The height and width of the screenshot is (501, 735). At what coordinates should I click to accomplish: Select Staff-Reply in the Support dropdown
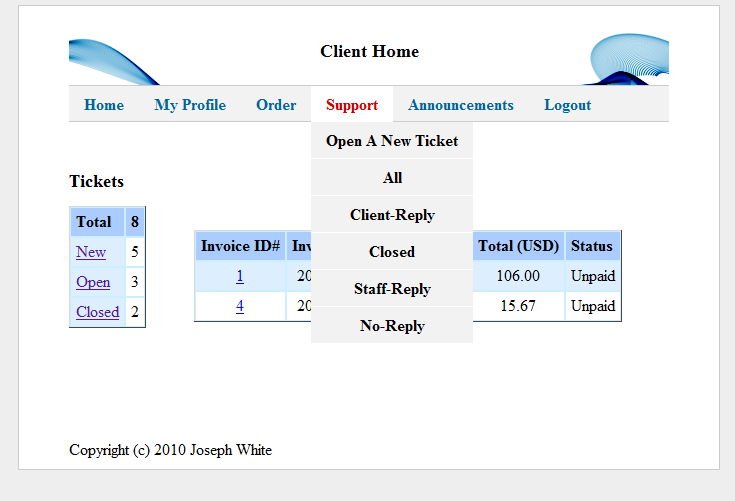pos(392,289)
